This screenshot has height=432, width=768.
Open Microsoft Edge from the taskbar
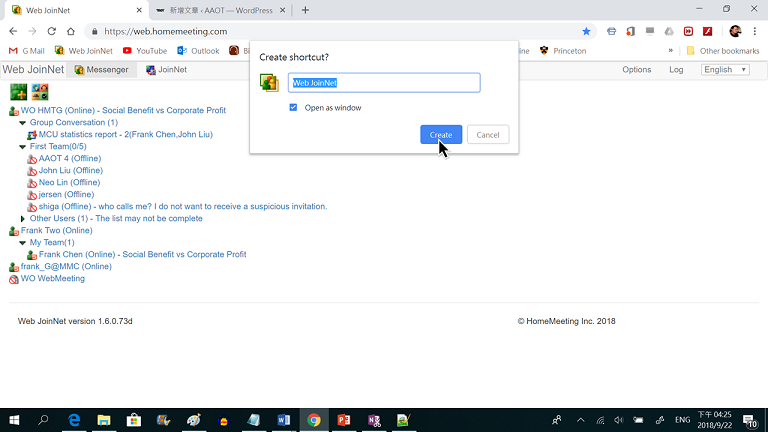[73, 420]
